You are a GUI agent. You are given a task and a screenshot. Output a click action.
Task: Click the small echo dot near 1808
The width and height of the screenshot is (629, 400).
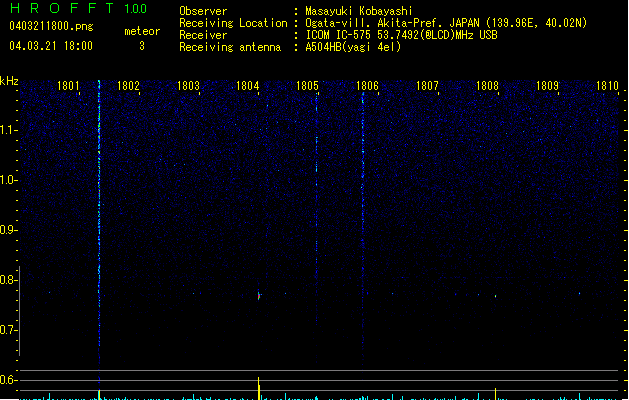[496, 296]
